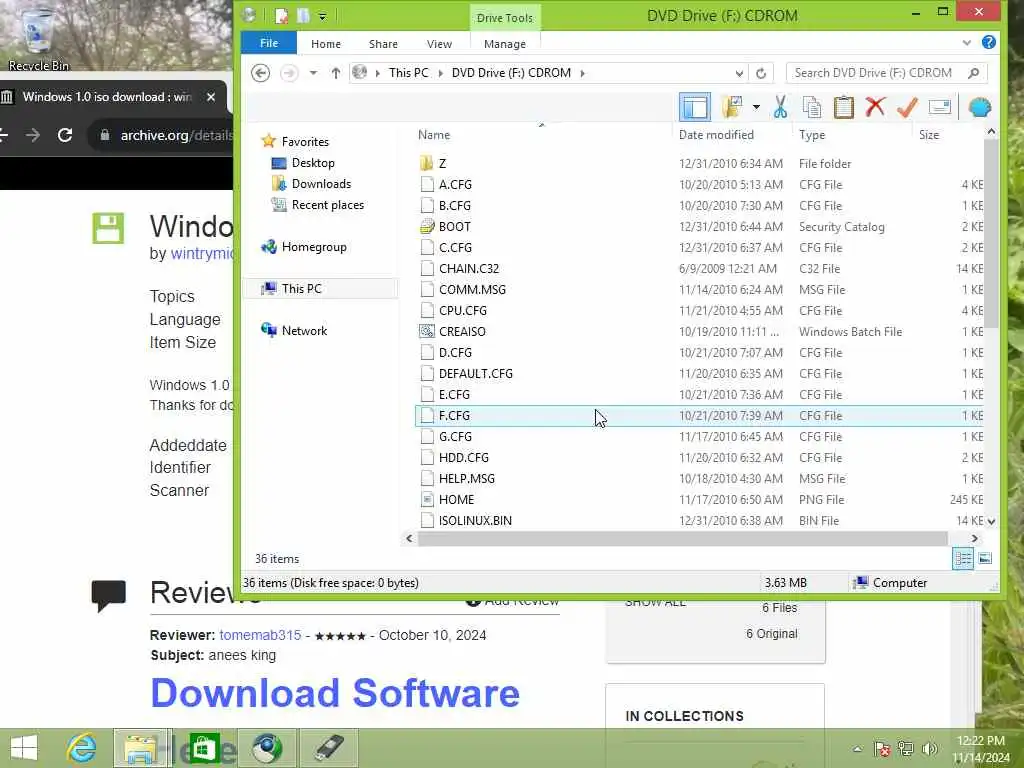Refresh the DVD Drive folder view
The image size is (1024, 768).
click(x=761, y=73)
